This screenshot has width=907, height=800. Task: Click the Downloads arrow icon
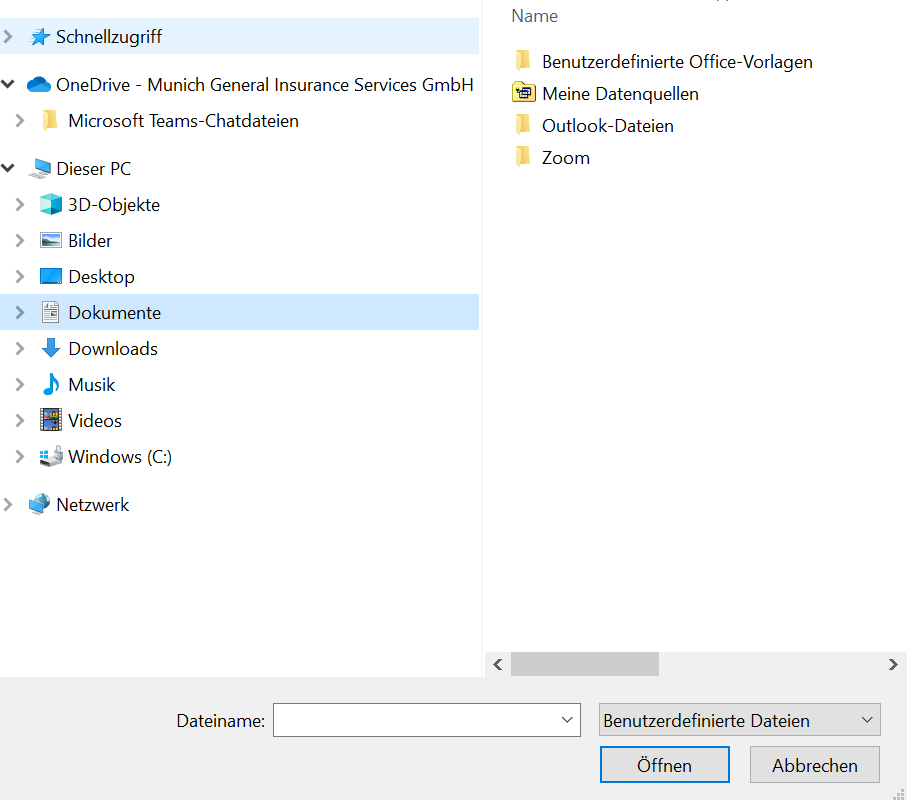point(50,348)
